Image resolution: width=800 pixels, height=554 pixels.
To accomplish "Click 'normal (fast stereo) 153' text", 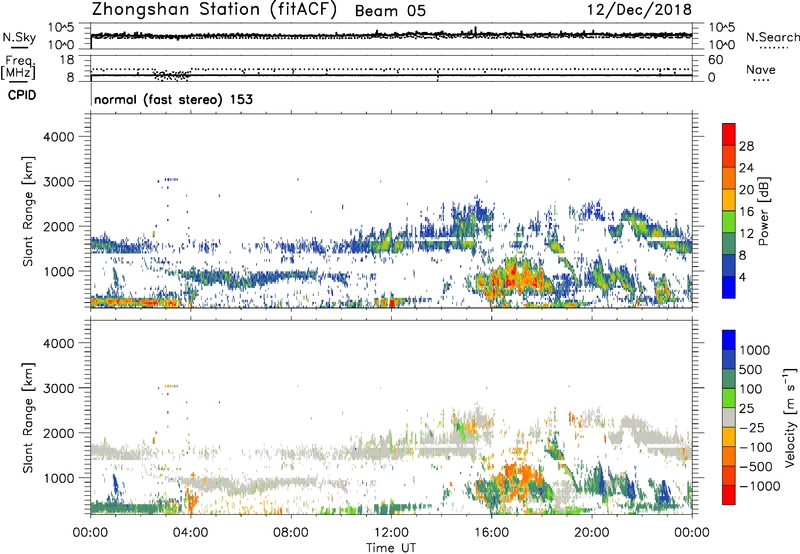I will pyautogui.click(x=173, y=99).
